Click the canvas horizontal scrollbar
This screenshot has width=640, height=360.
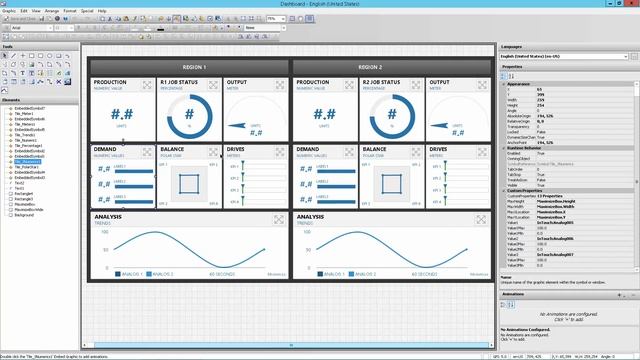(x=291, y=345)
